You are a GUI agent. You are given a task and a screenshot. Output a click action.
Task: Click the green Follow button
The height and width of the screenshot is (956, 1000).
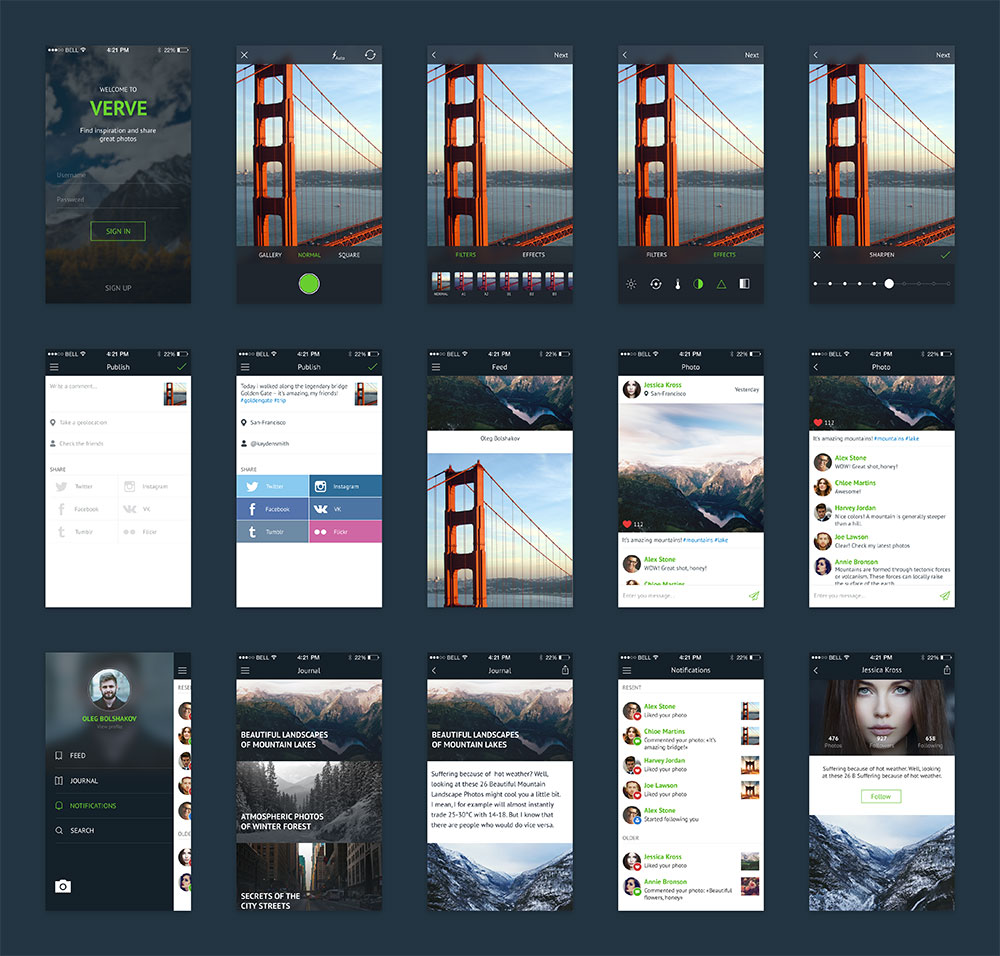(881, 796)
